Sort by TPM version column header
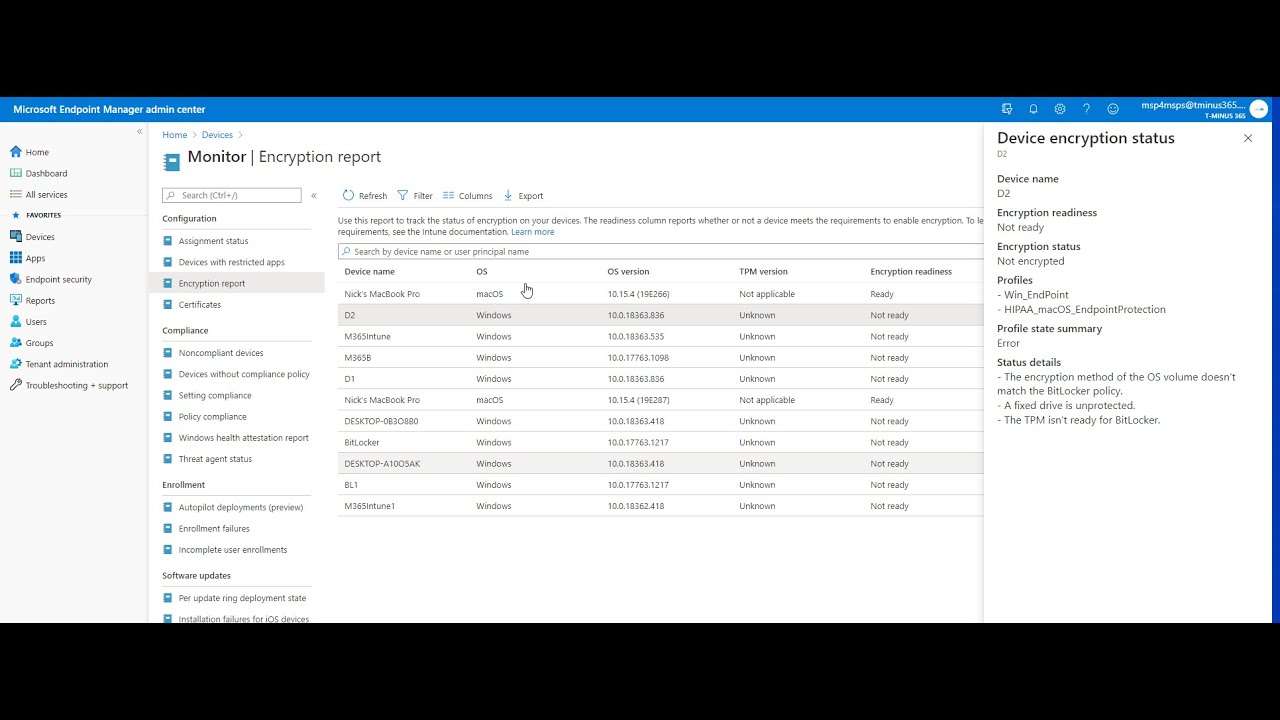Image resolution: width=1280 pixels, height=720 pixels. point(763,272)
